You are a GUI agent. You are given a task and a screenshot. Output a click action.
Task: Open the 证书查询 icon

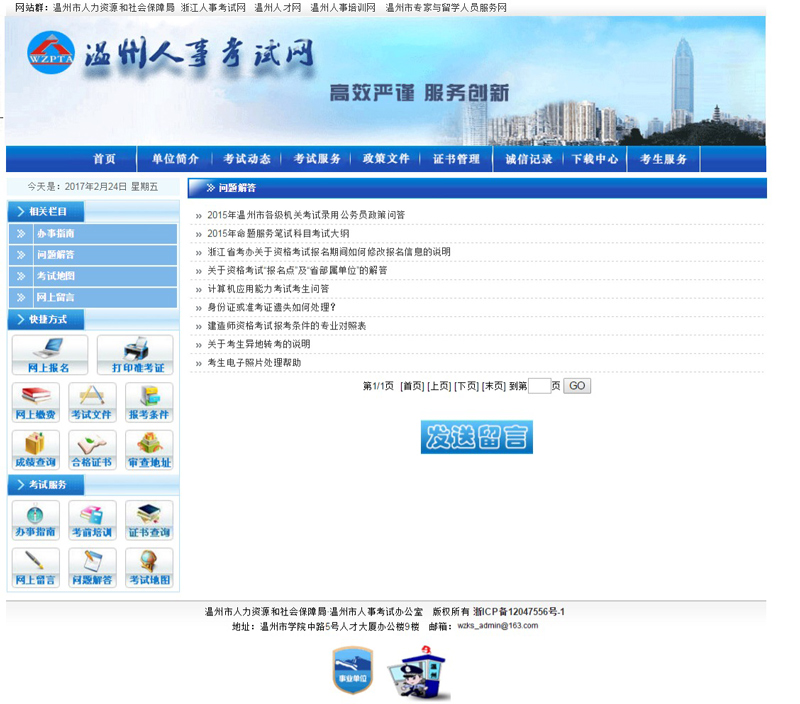click(149, 520)
